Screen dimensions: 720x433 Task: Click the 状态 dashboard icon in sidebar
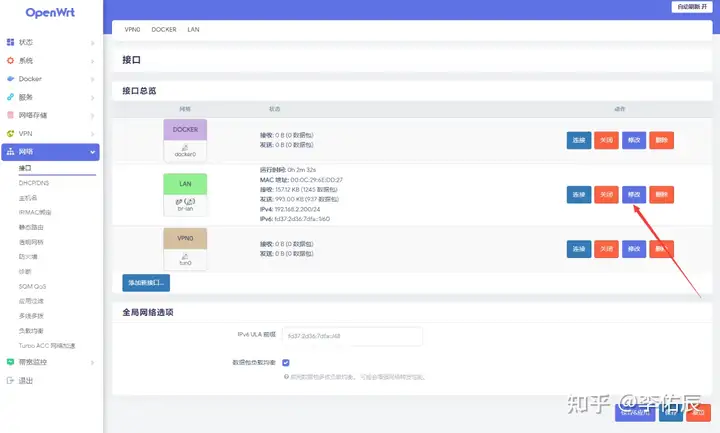pyautogui.click(x=10, y=42)
